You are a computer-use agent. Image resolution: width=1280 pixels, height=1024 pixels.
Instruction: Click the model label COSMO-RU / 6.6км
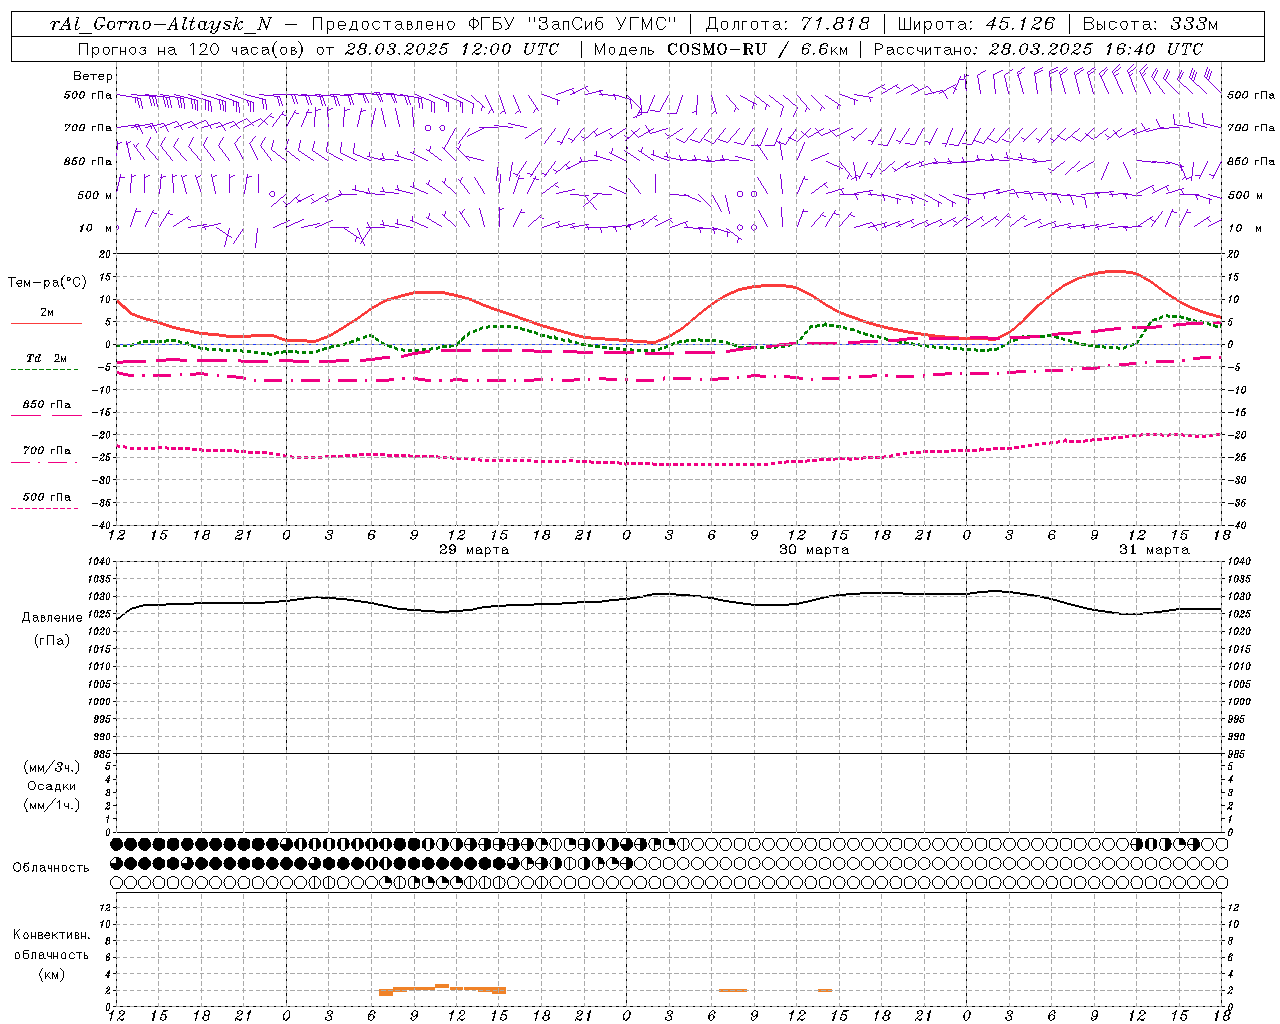(757, 49)
